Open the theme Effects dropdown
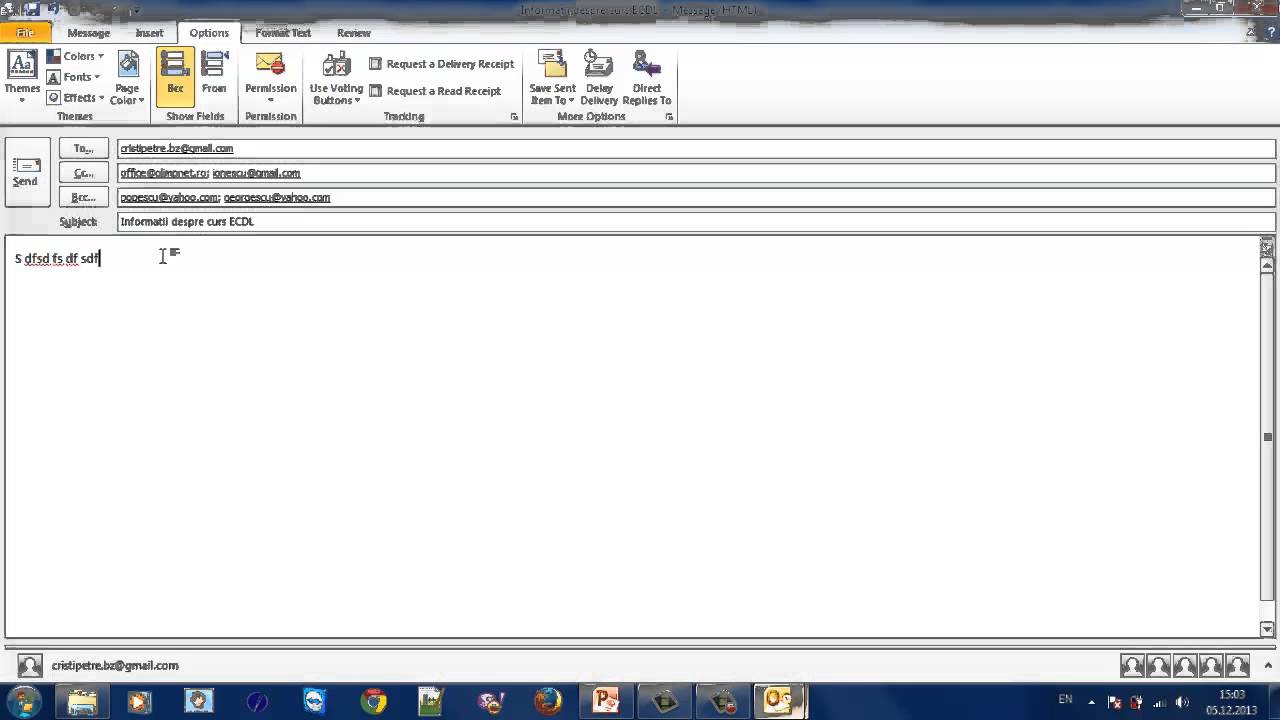 (76, 98)
